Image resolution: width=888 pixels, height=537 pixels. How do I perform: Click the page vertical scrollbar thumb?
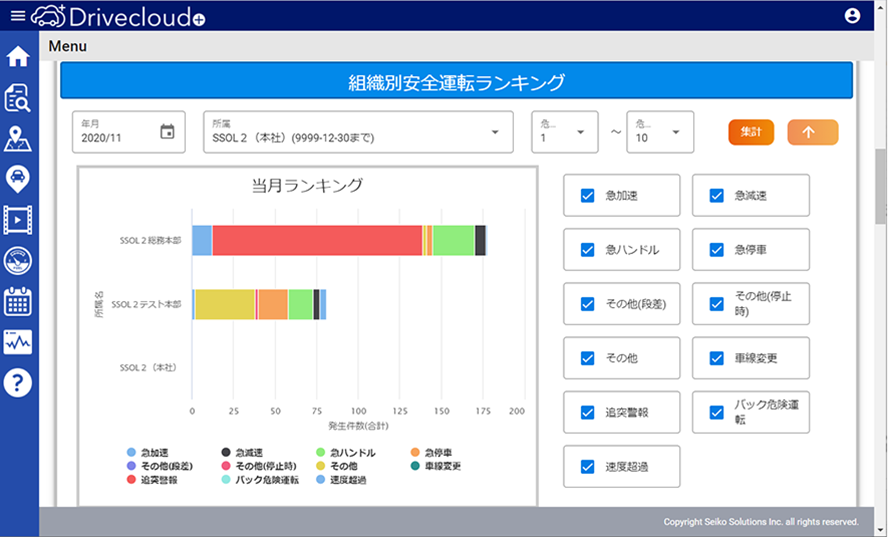tap(881, 186)
